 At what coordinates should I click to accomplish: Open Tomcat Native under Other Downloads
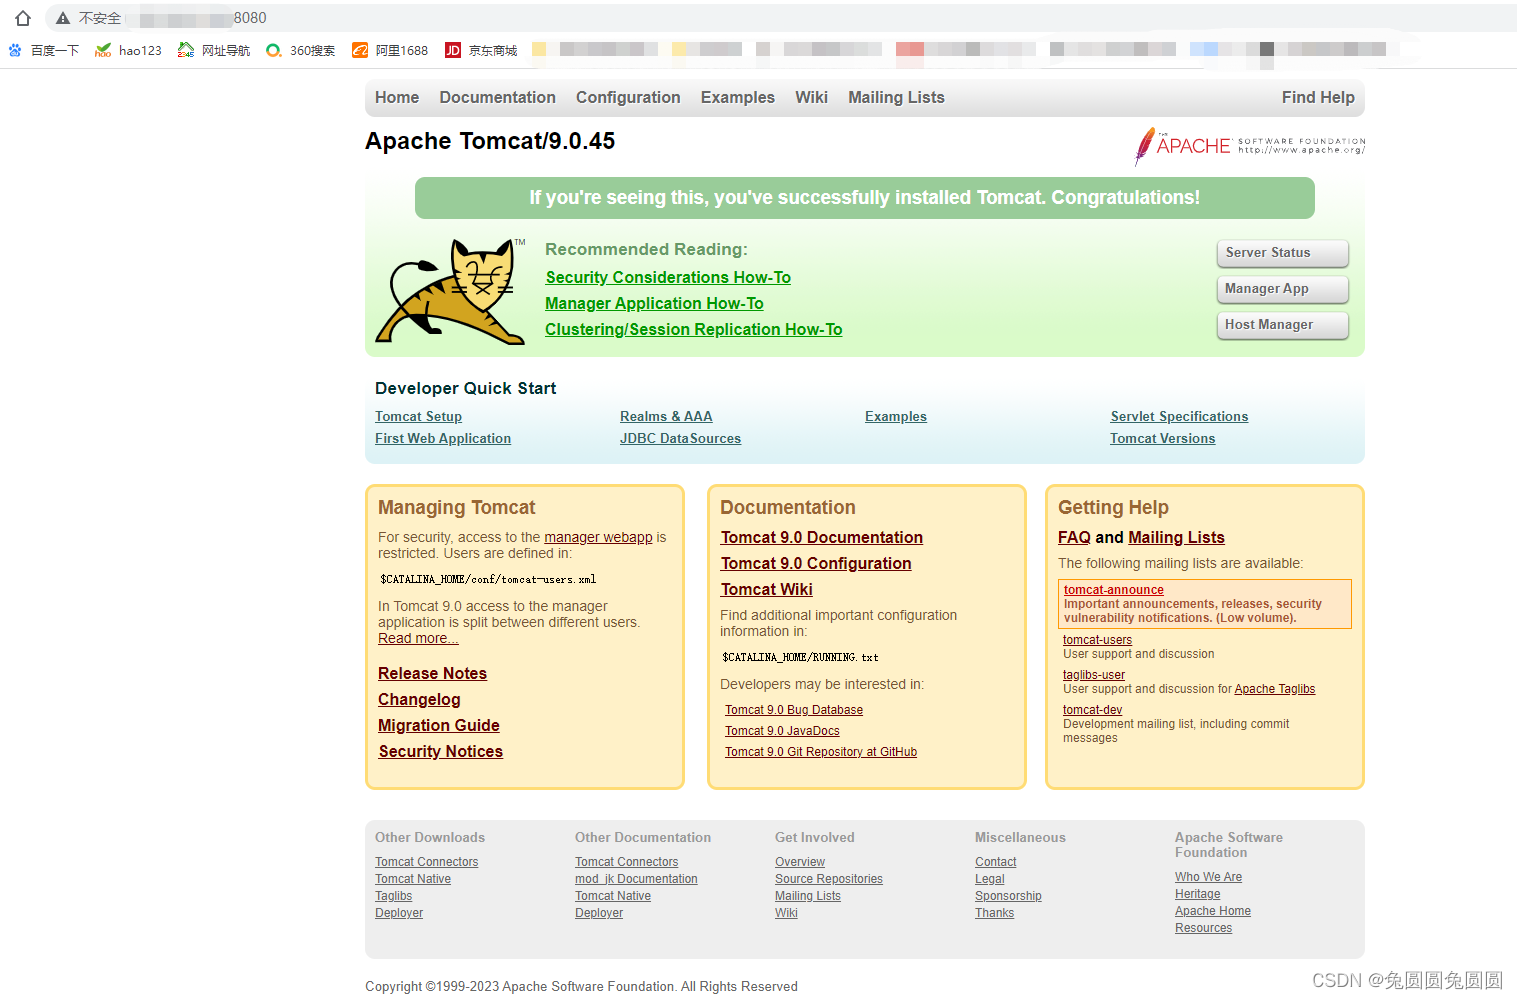click(413, 879)
